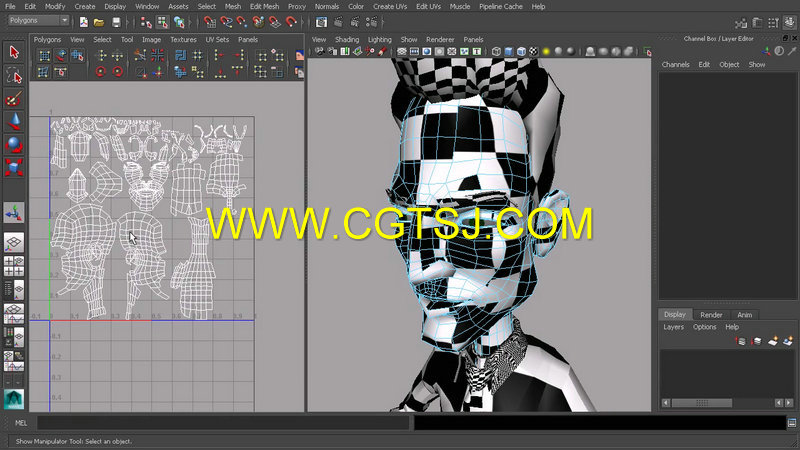The height and width of the screenshot is (450, 800).
Task: Open viewport Lighting menu
Action: pos(380,39)
